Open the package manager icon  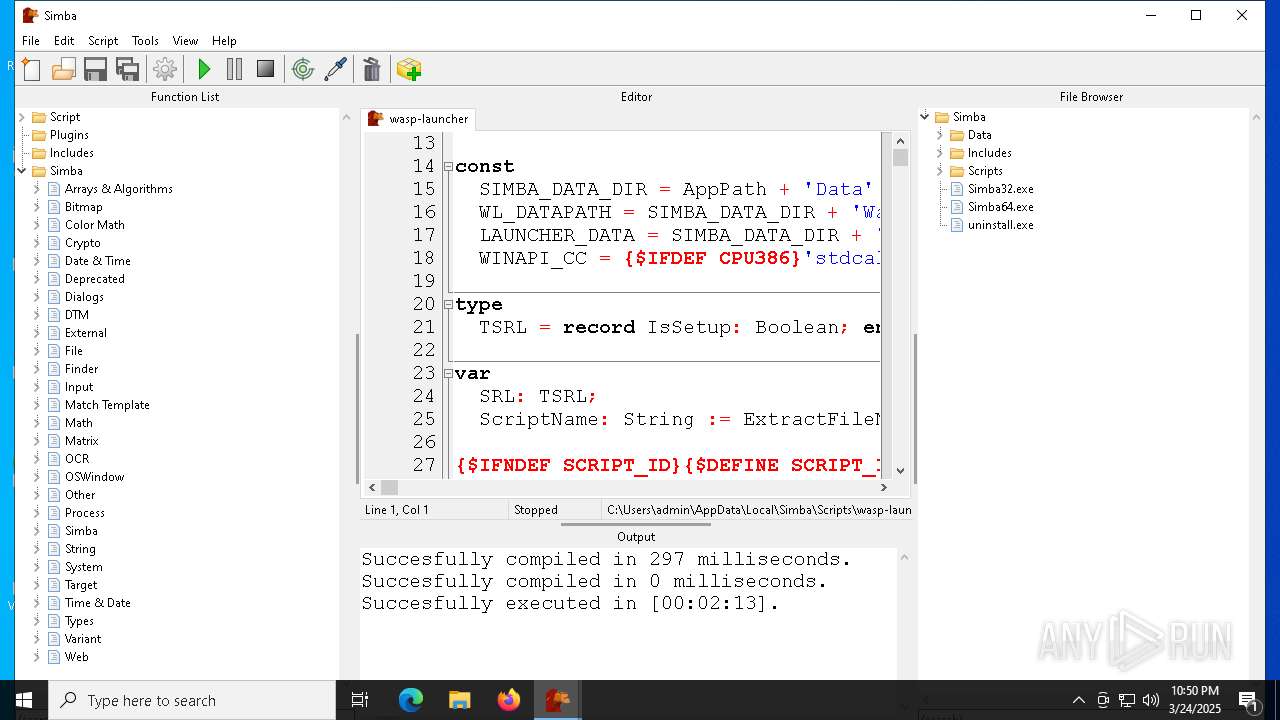409,69
